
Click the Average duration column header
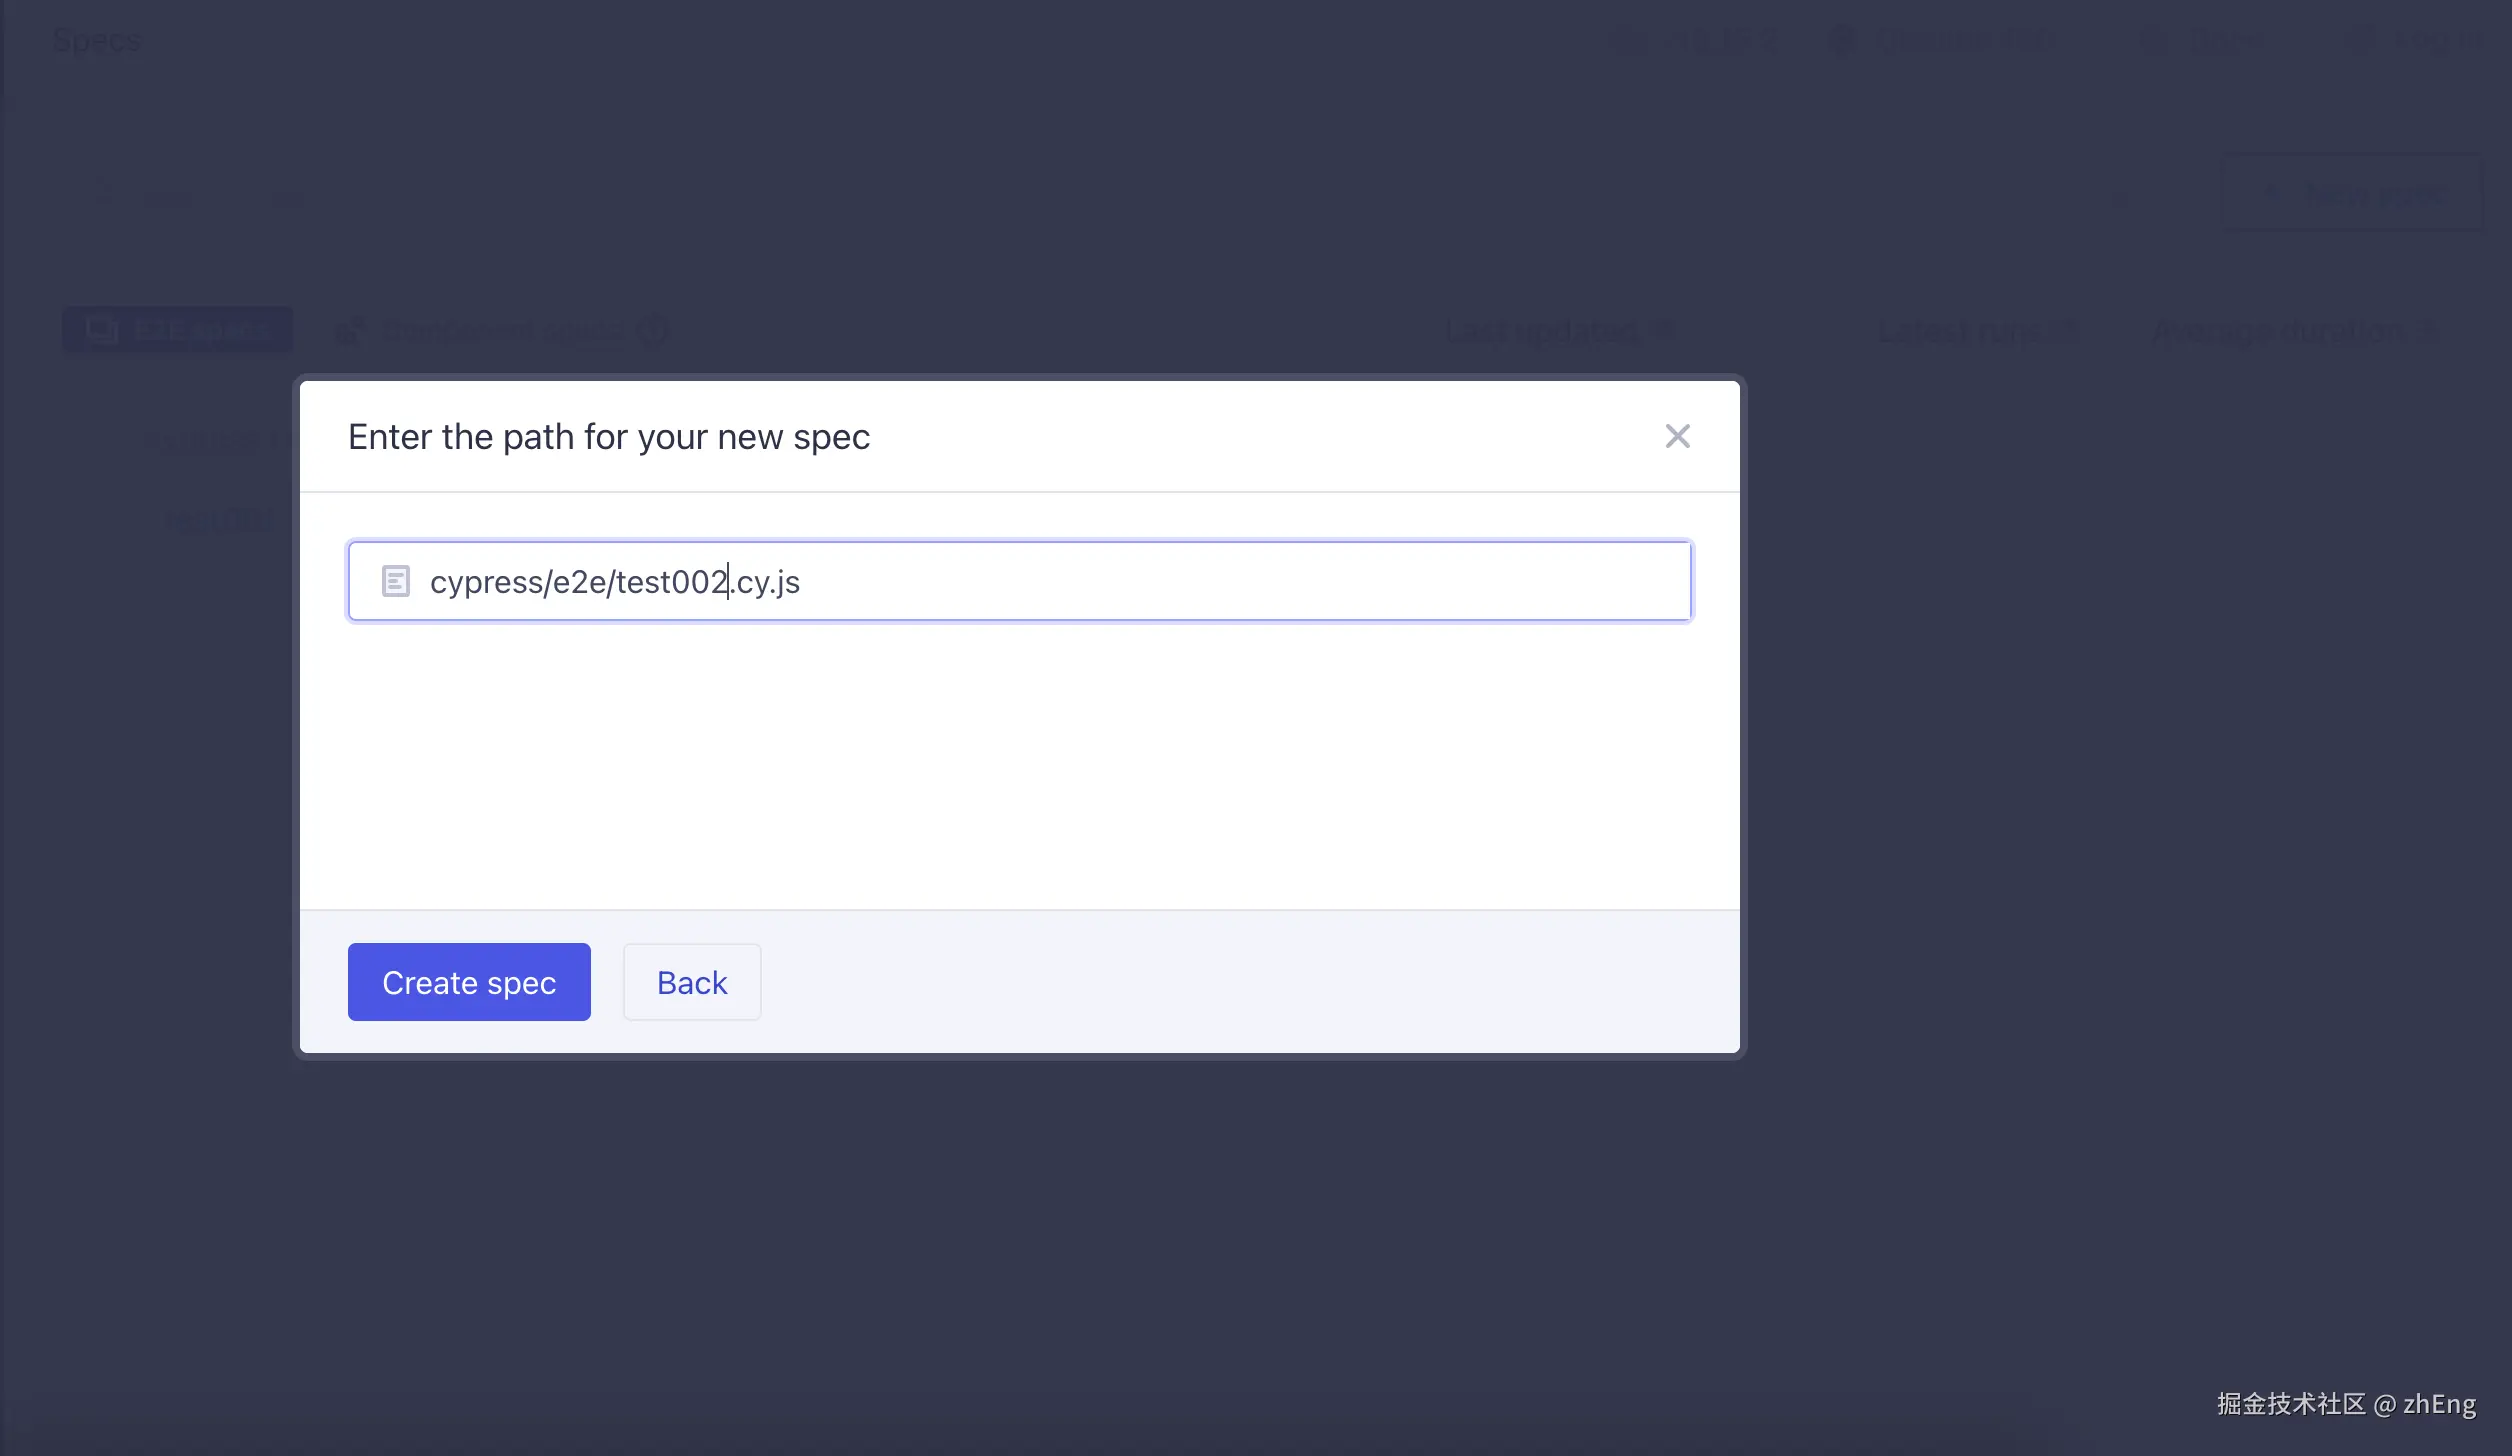[2280, 331]
